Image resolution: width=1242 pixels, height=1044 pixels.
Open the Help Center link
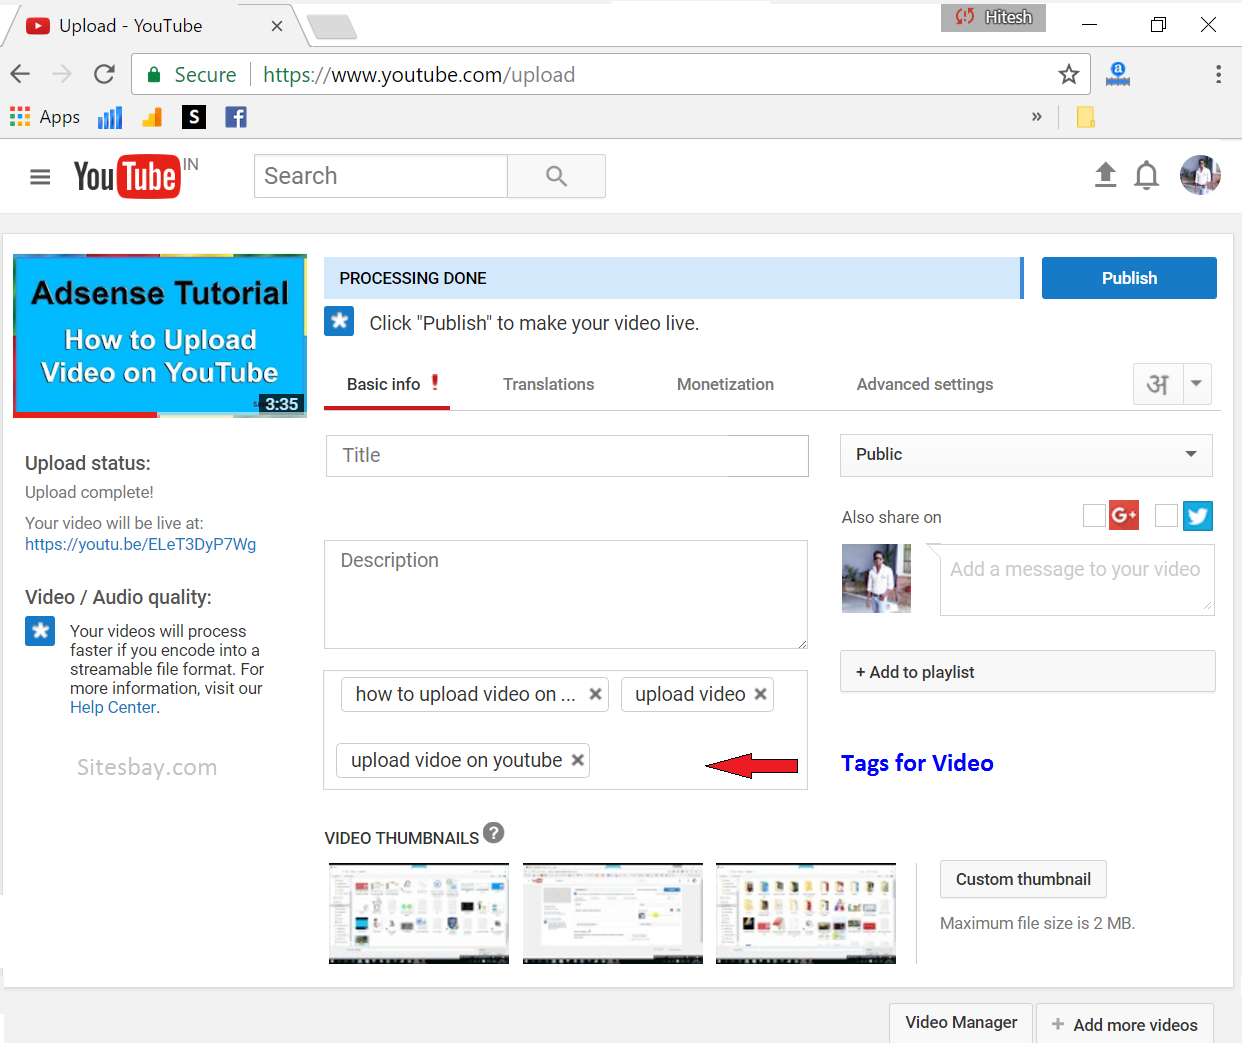coord(113,707)
